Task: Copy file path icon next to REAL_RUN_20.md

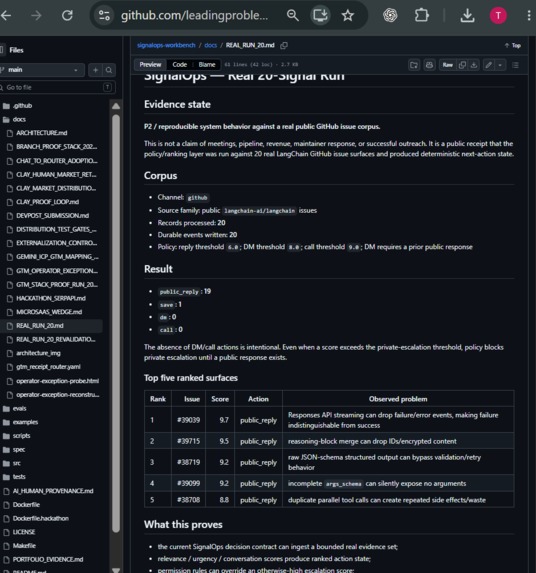Action: tap(284, 45)
